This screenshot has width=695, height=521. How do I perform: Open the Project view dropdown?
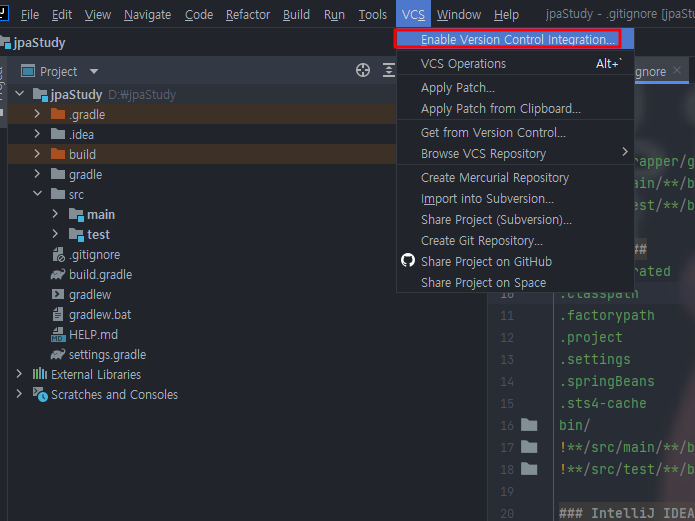(x=94, y=71)
